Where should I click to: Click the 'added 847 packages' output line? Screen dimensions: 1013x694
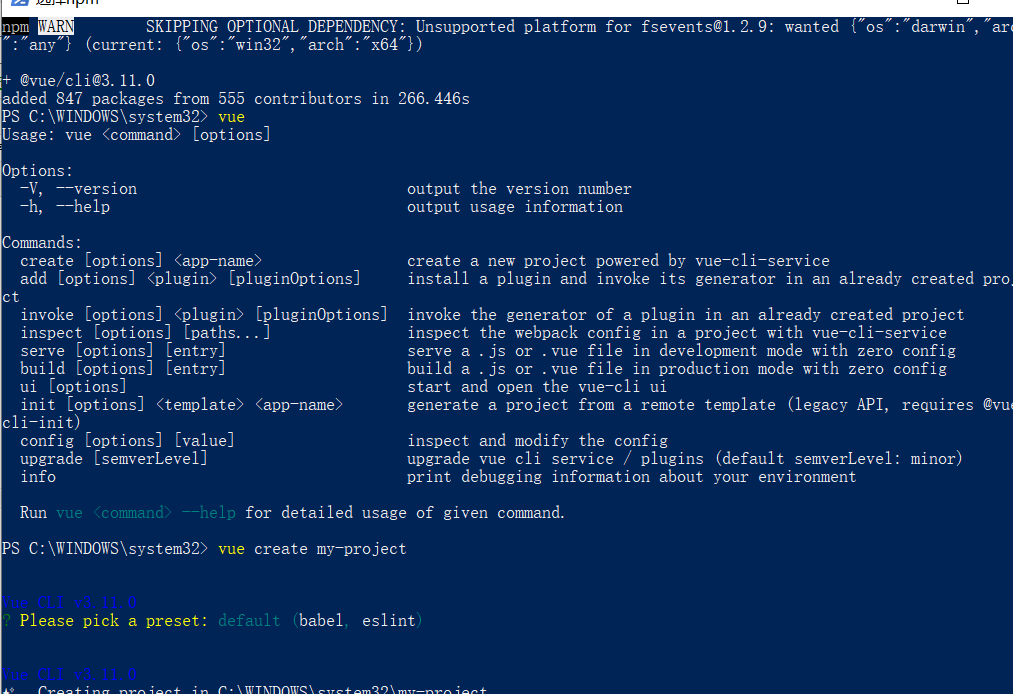(x=236, y=99)
